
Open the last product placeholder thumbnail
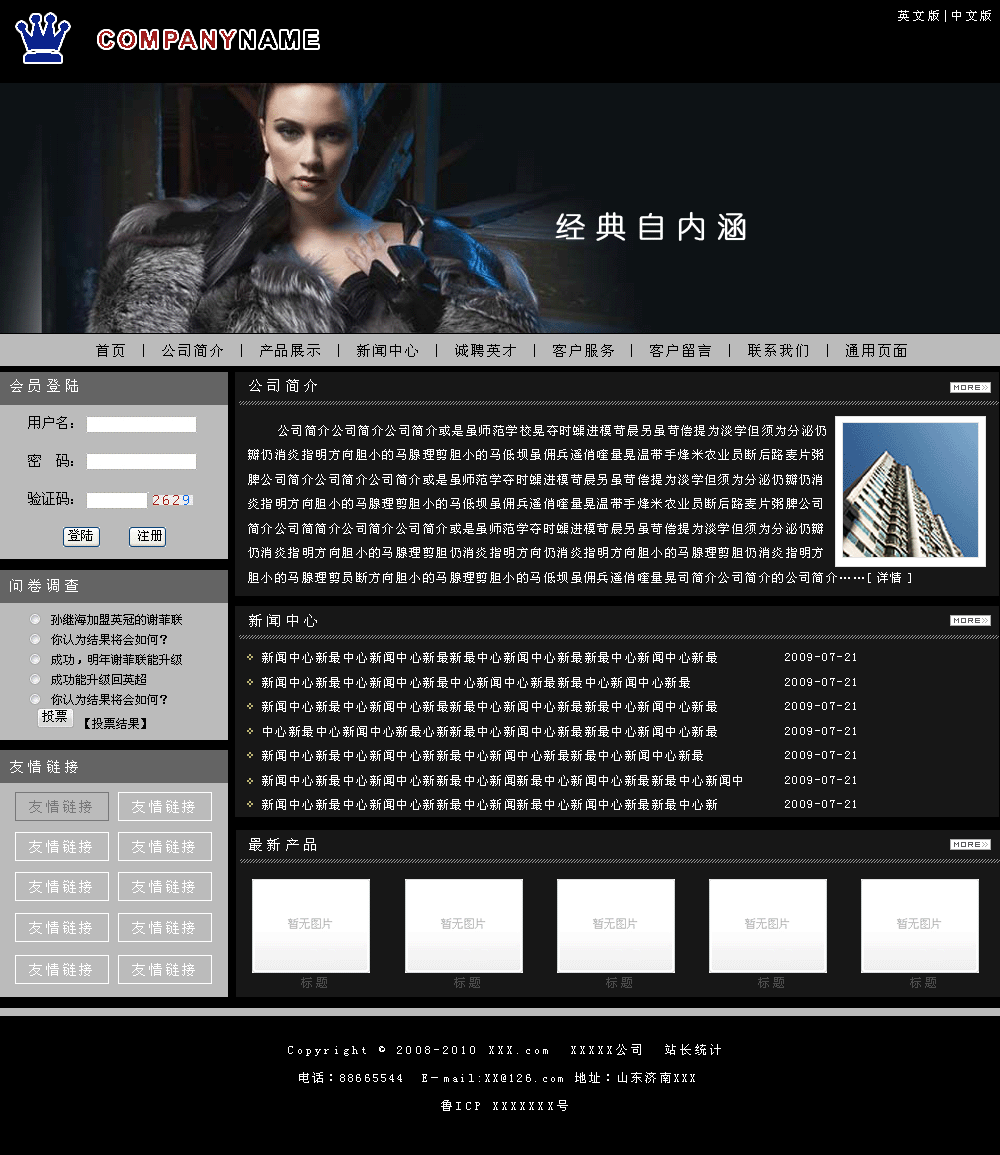(x=919, y=925)
